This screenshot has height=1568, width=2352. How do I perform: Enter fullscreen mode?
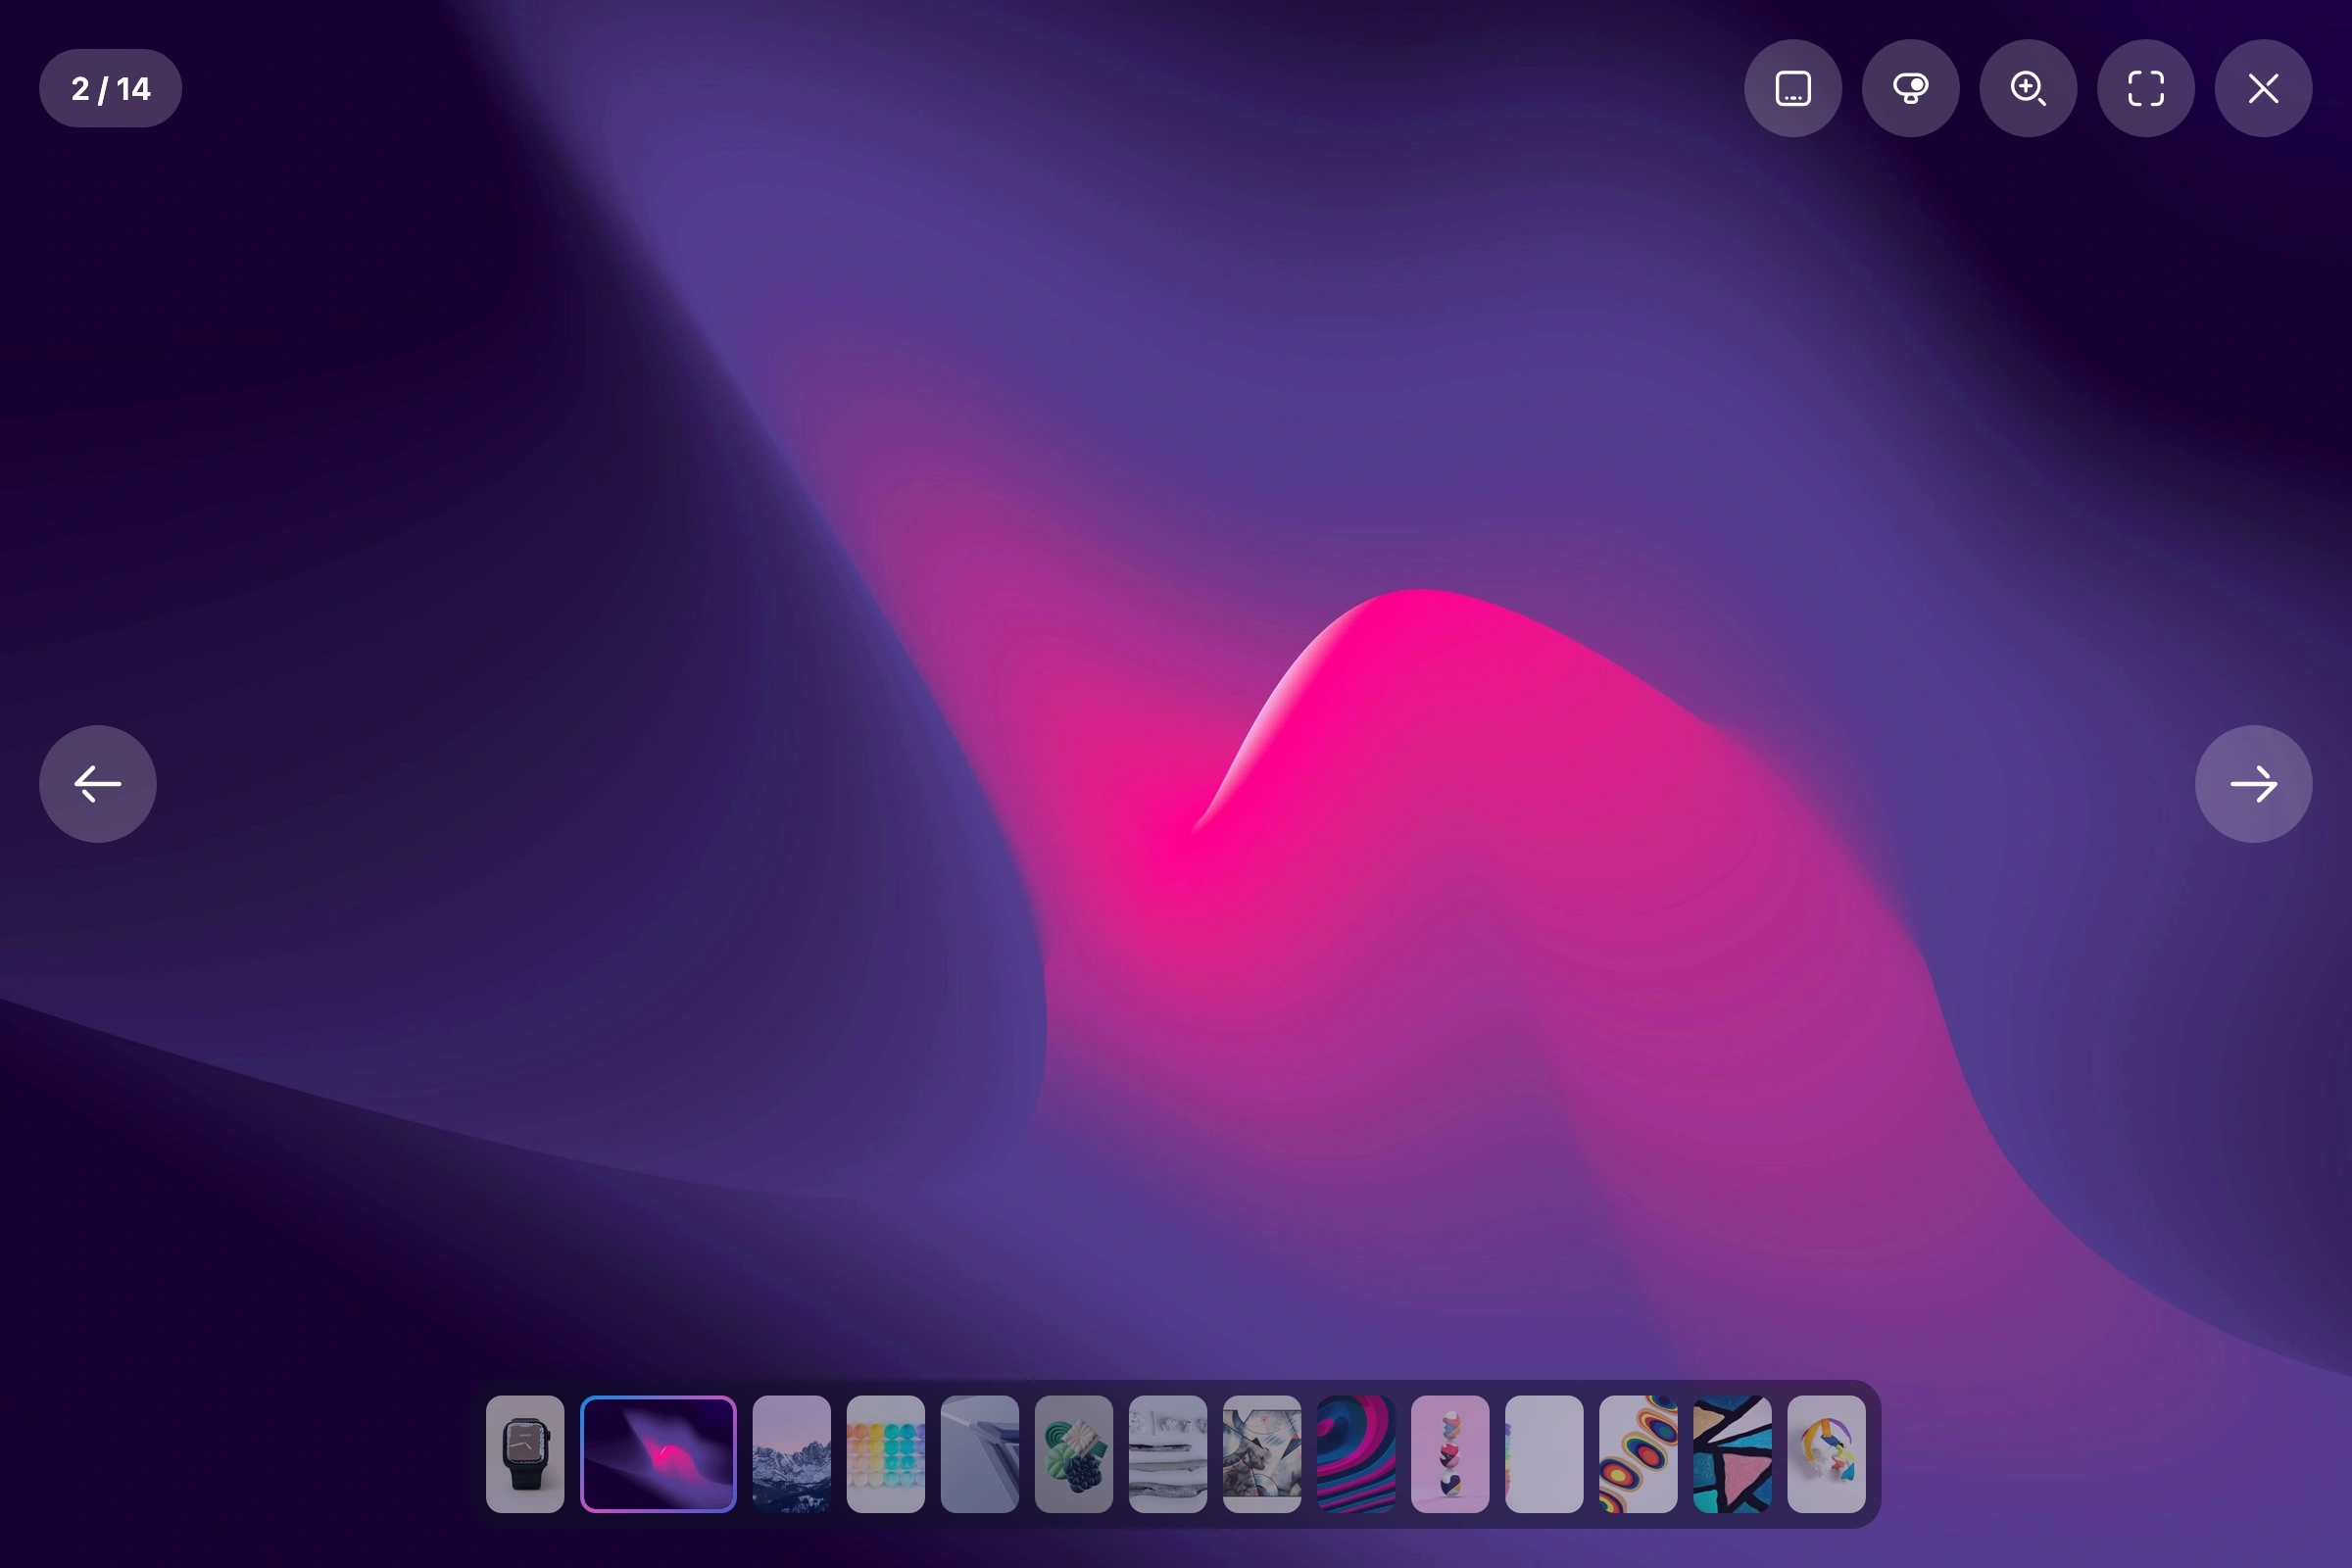click(2146, 88)
